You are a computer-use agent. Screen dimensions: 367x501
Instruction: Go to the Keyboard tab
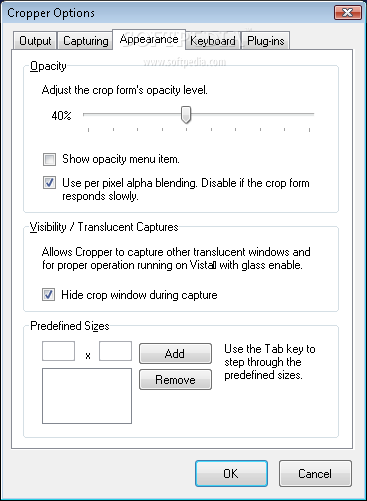(x=213, y=41)
